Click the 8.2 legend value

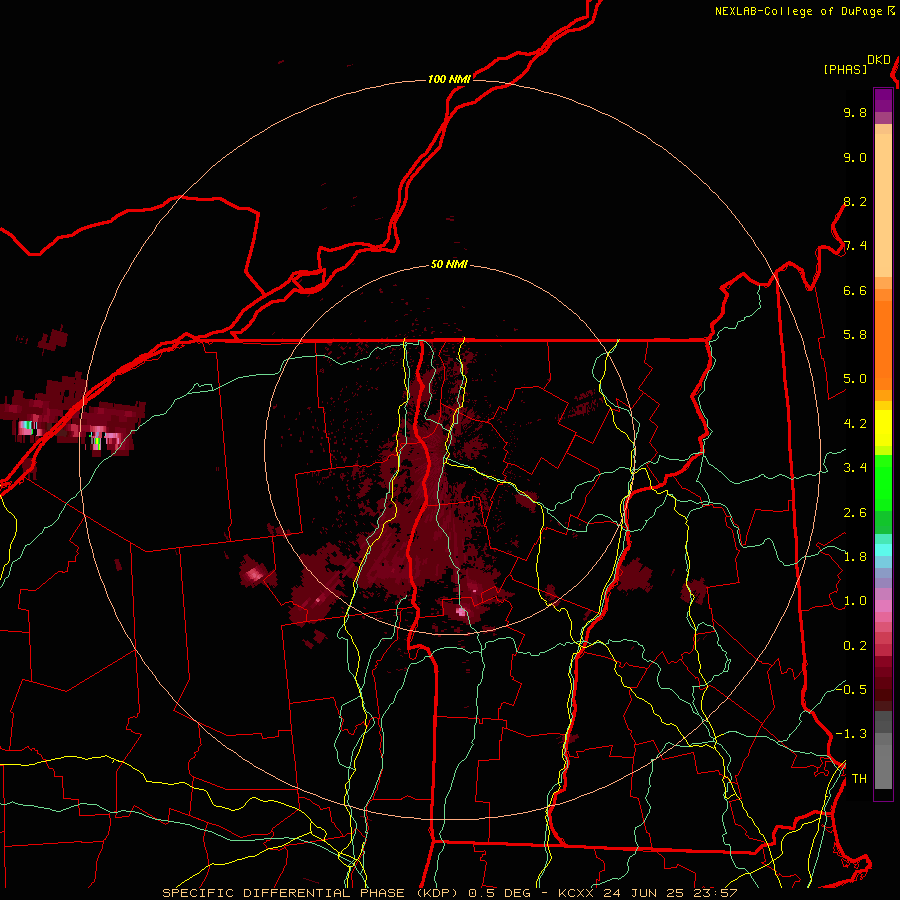click(855, 202)
